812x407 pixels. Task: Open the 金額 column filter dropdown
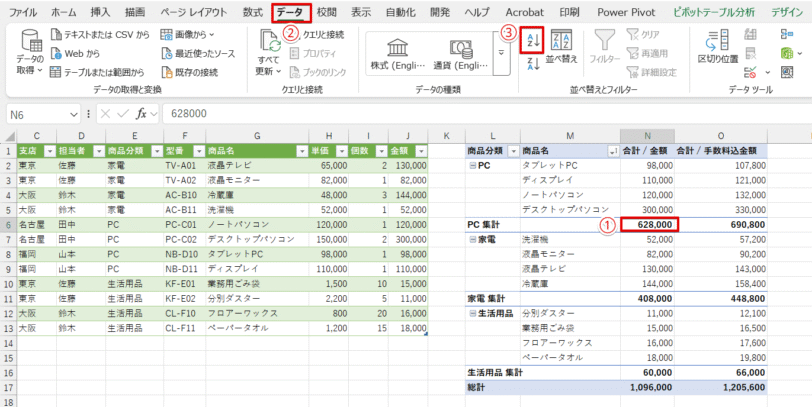(x=422, y=151)
